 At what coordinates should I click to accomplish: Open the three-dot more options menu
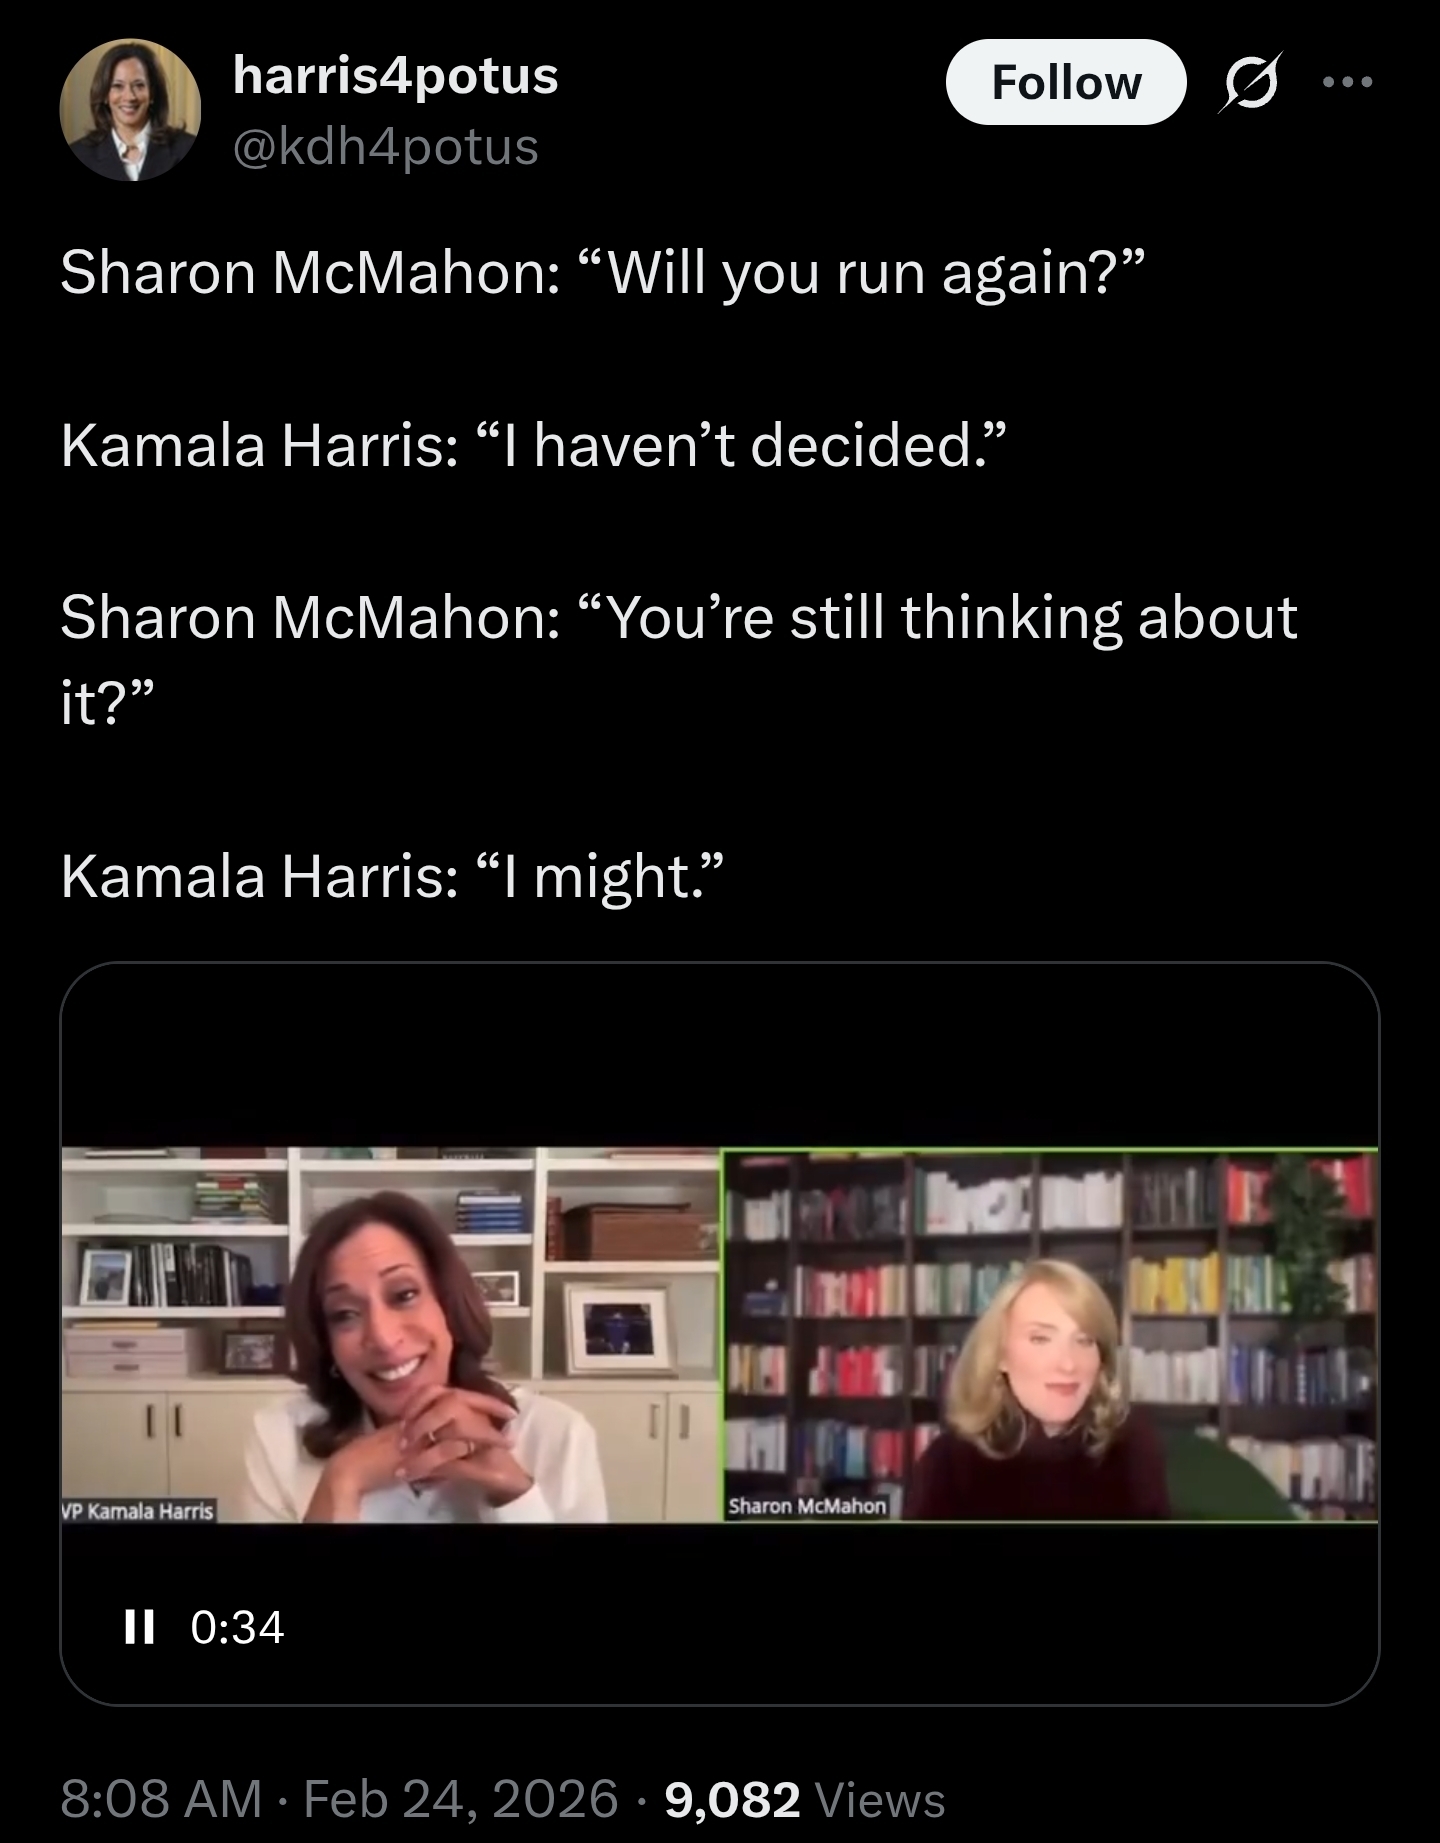pyautogui.click(x=1348, y=83)
